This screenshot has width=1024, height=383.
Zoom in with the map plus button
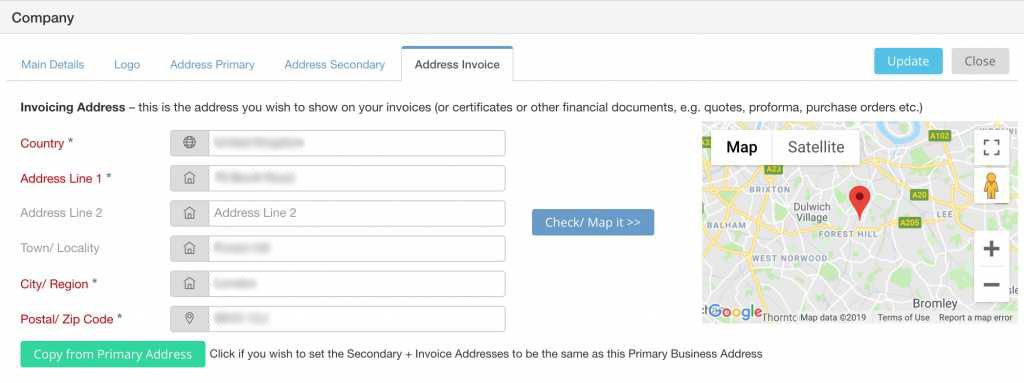coord(991,248)
